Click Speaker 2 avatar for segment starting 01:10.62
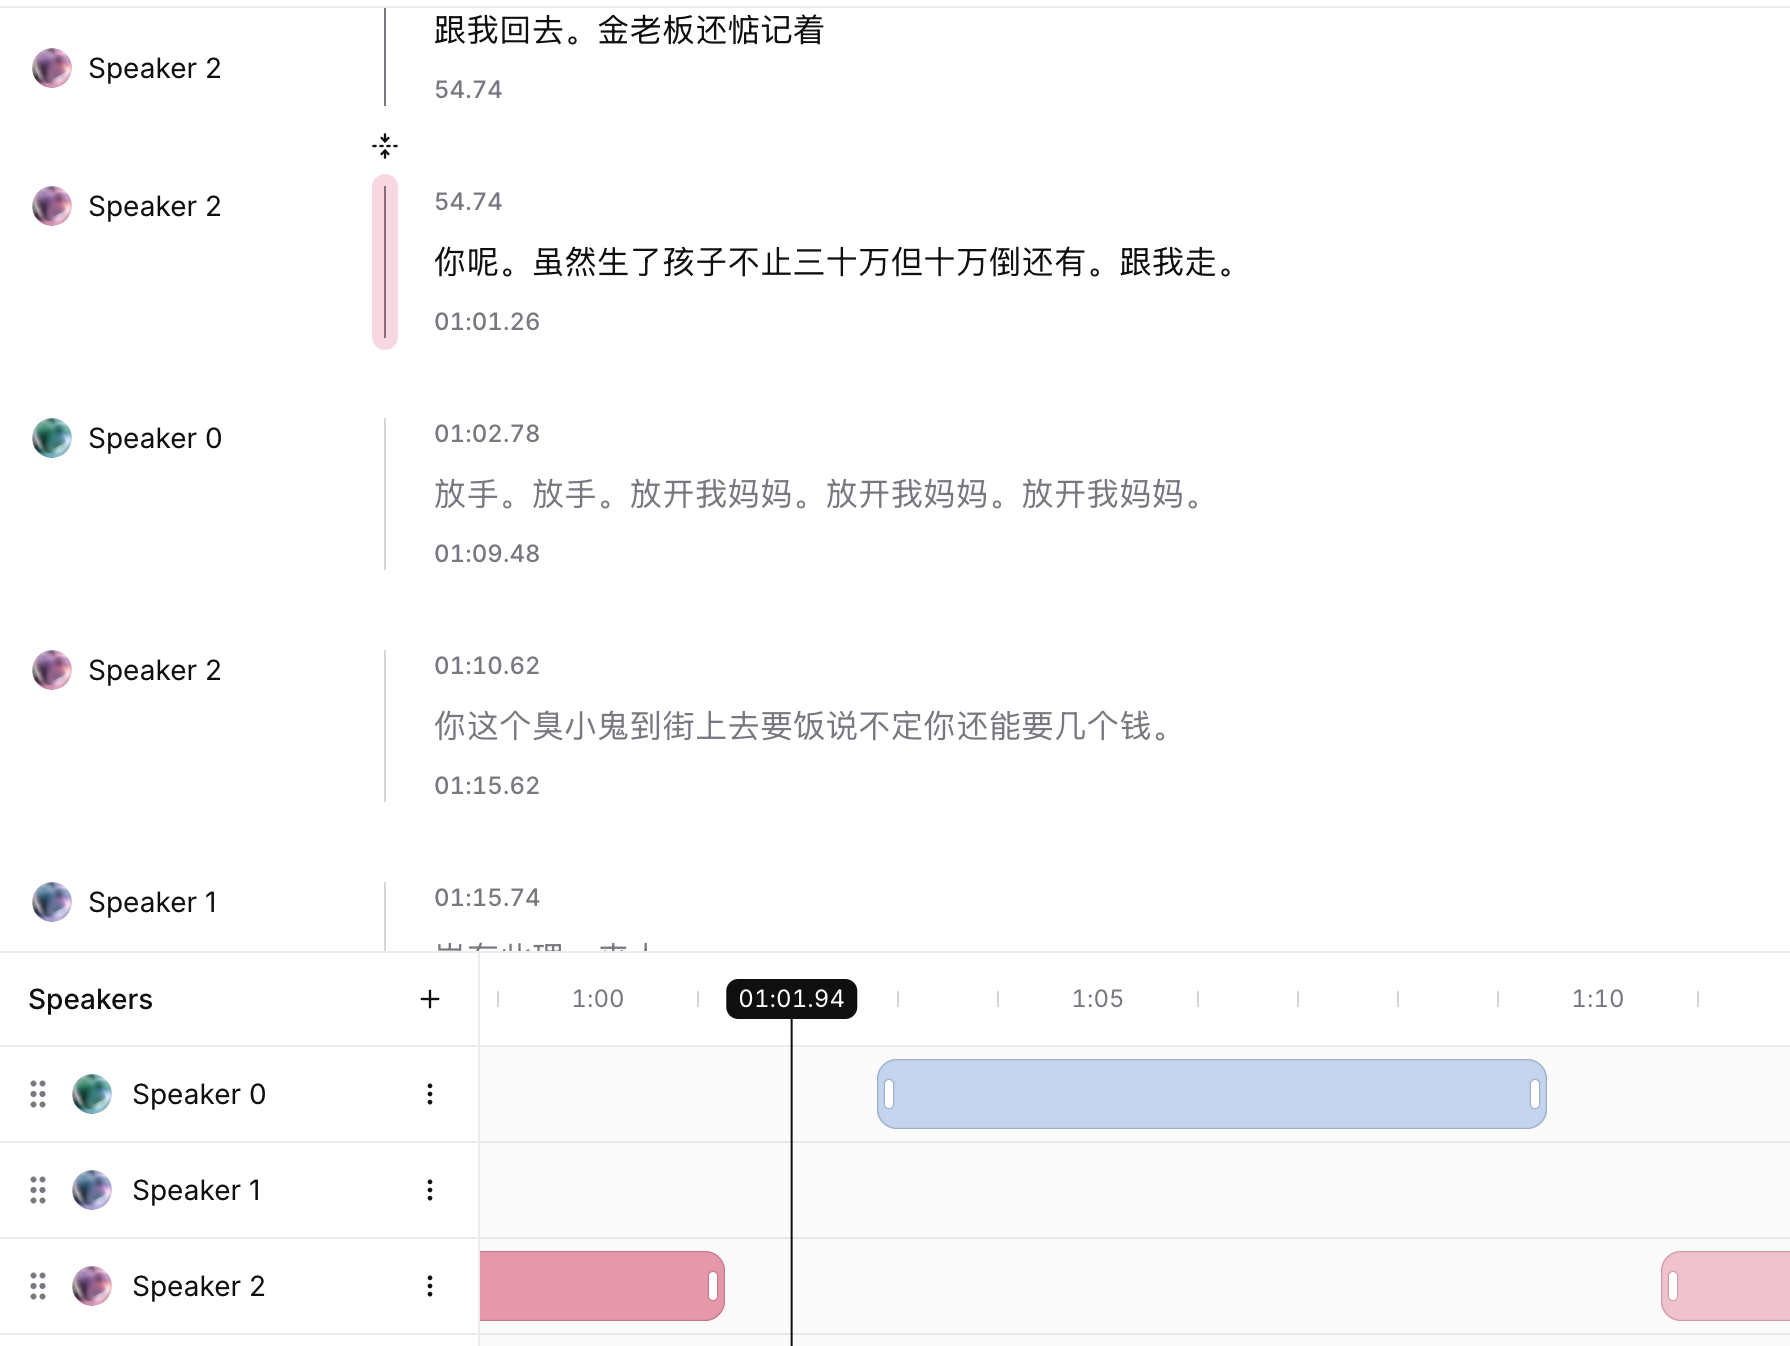This screenshot has height=1346, width=1790. (x=52, y=670)
